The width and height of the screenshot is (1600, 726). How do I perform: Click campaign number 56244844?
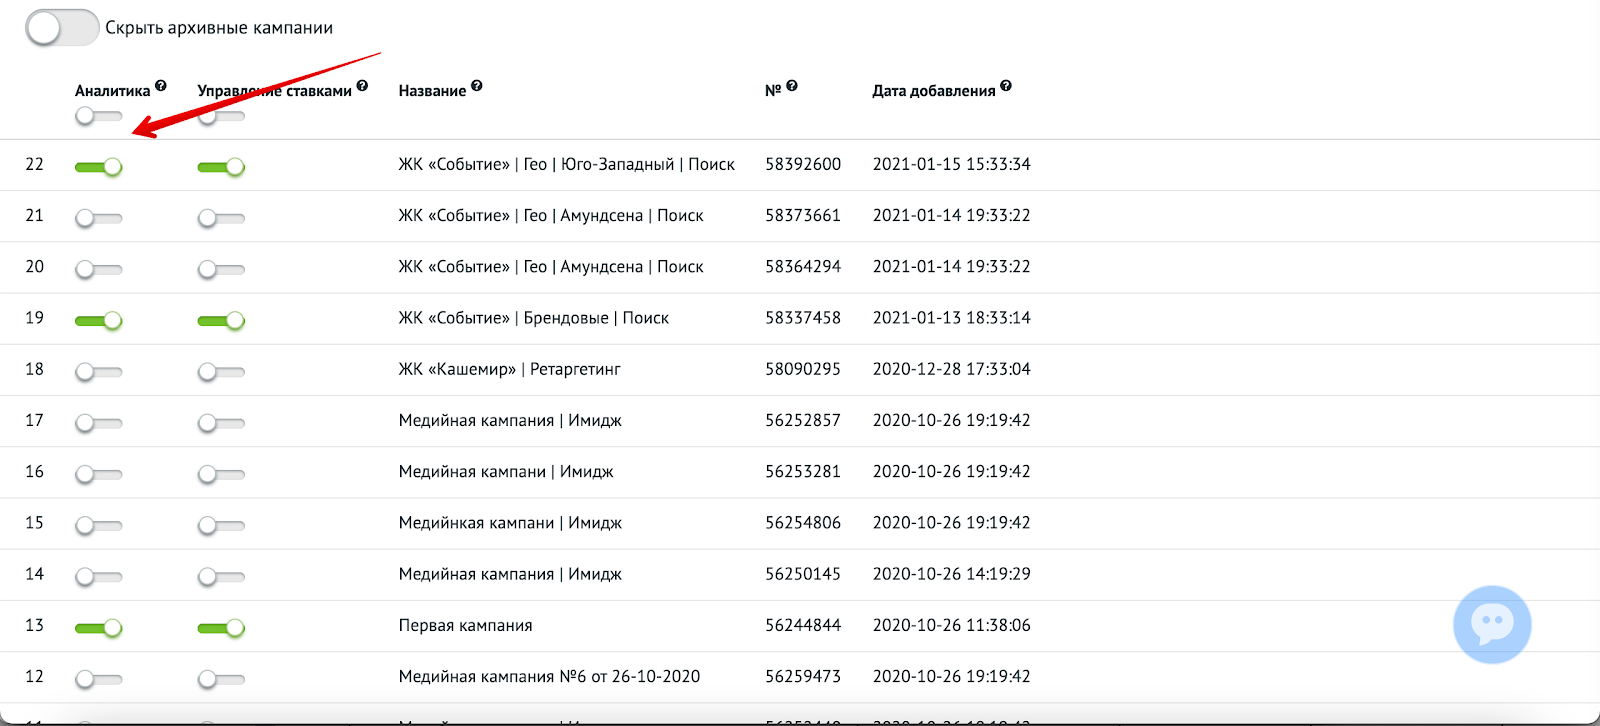(803, 625)
